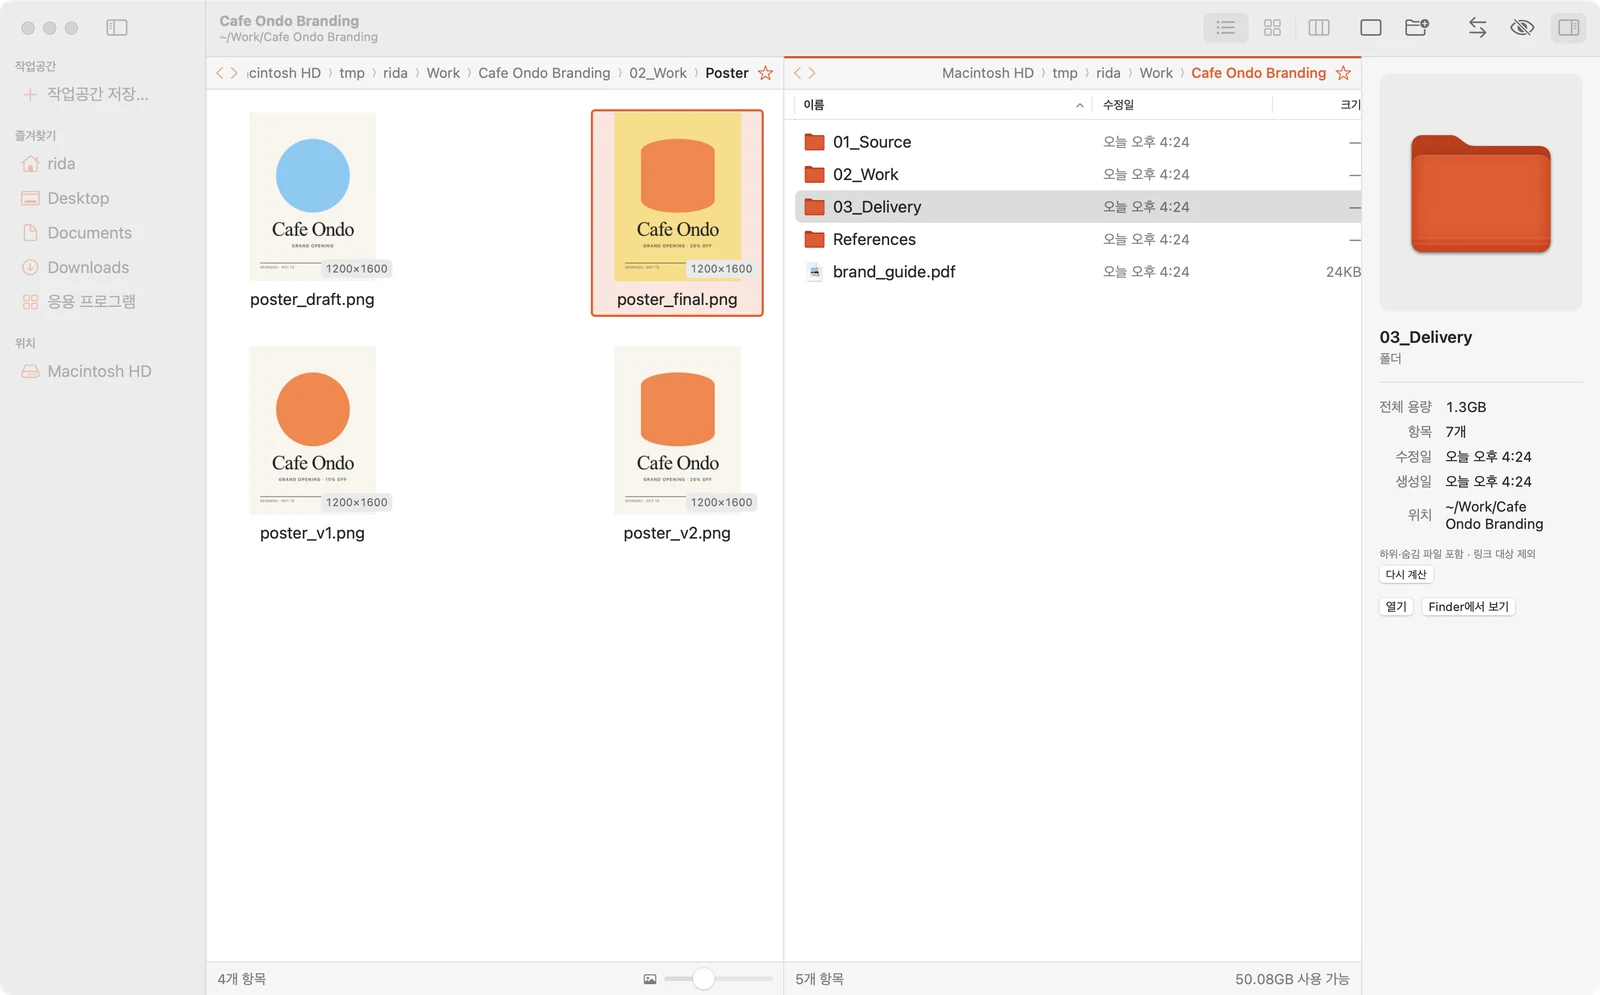Star the Cafe Ondo Branding path in the right pane
This screenshot has width=1600, height=995.
(x=1343, y=73)
